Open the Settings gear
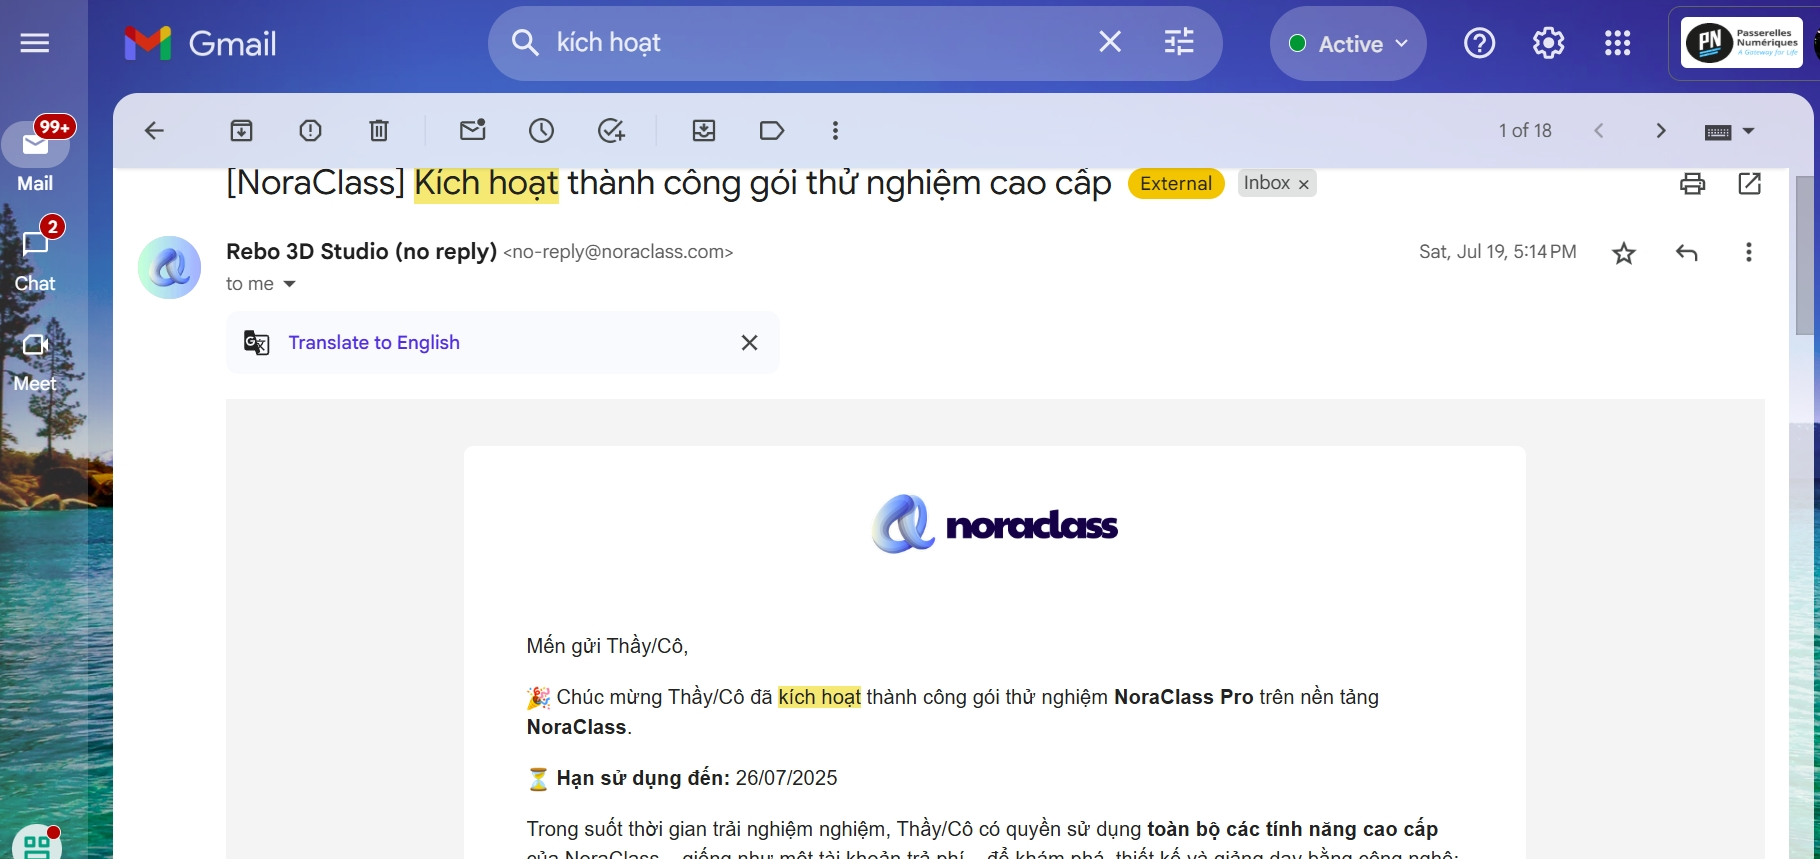Screen dimensions: 1820x859 1548,43
